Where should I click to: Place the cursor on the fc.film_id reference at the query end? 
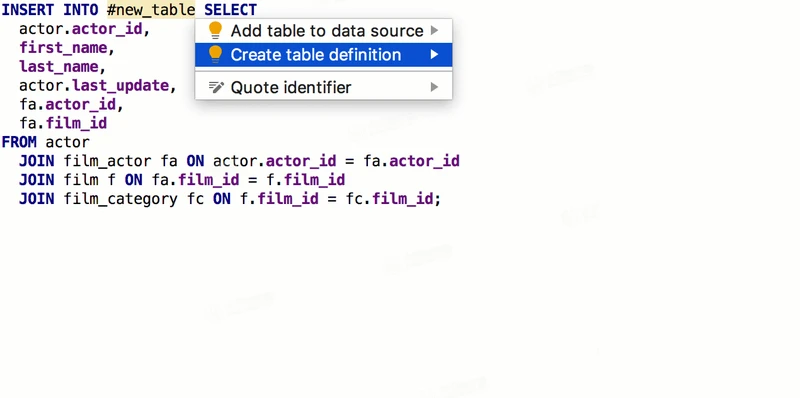coord(390,199)
